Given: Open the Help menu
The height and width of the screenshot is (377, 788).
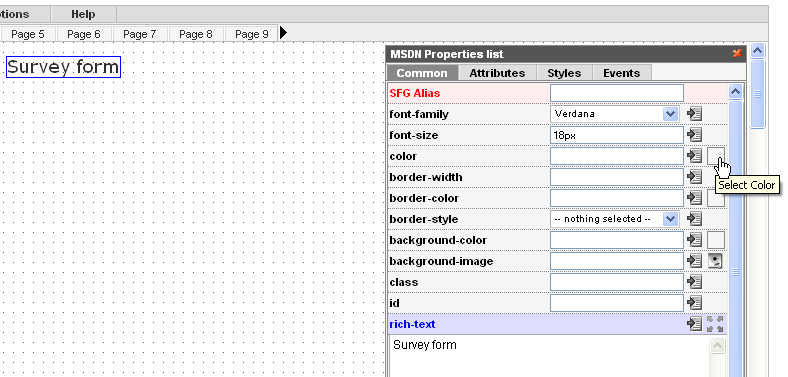Looking at the screenshot, I should (x=83, y=14).
